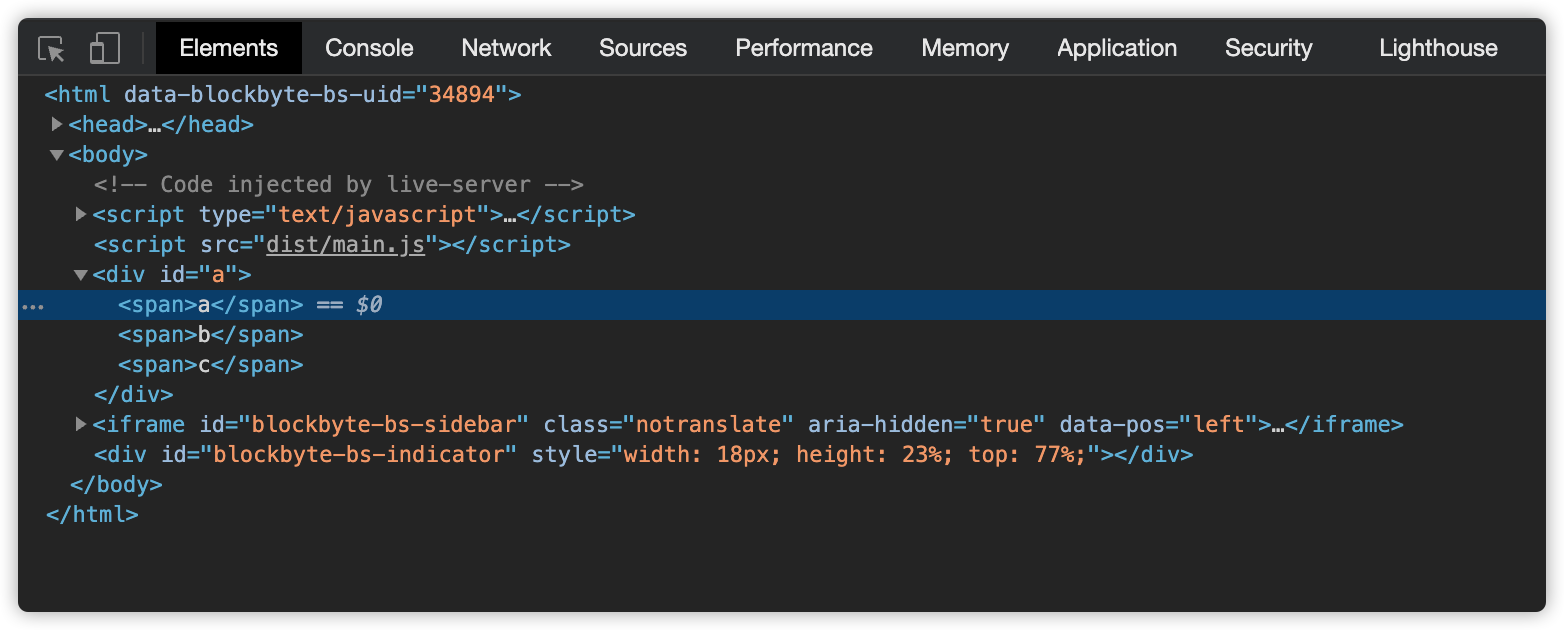Toggle the device toolbar icon

coord(104,48)
